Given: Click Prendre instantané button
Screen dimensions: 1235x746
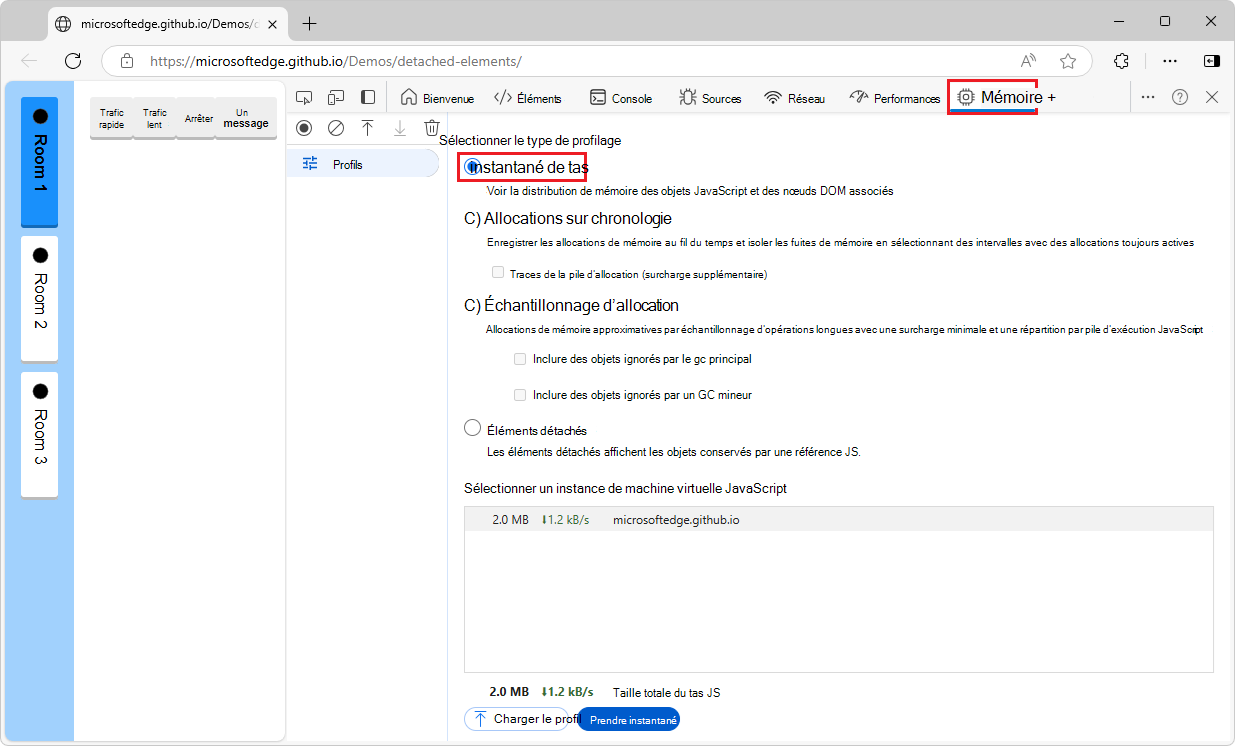Looking at the screenshot, I should point(629,720).
